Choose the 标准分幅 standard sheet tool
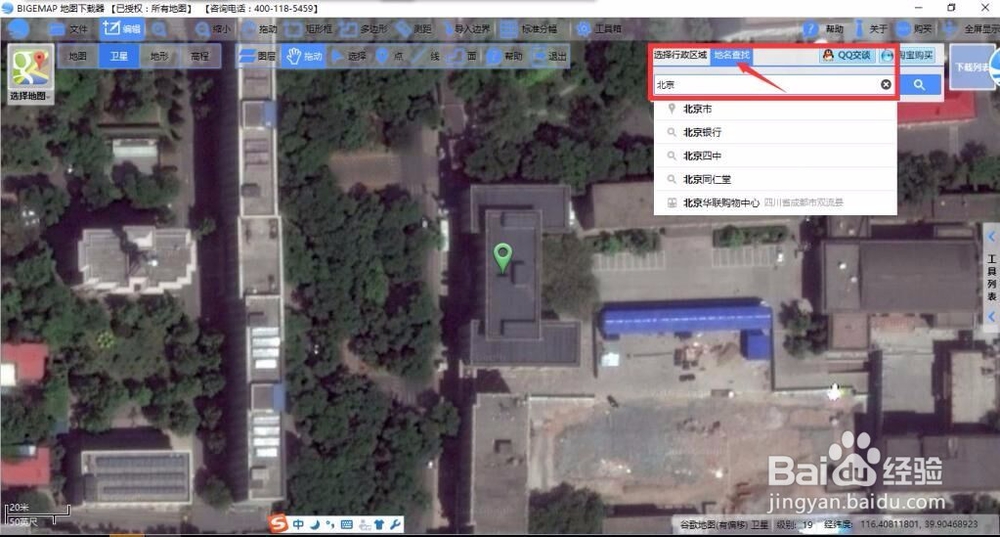Image resolution: width=1000 pixels, height=537 pixels. 529,29
